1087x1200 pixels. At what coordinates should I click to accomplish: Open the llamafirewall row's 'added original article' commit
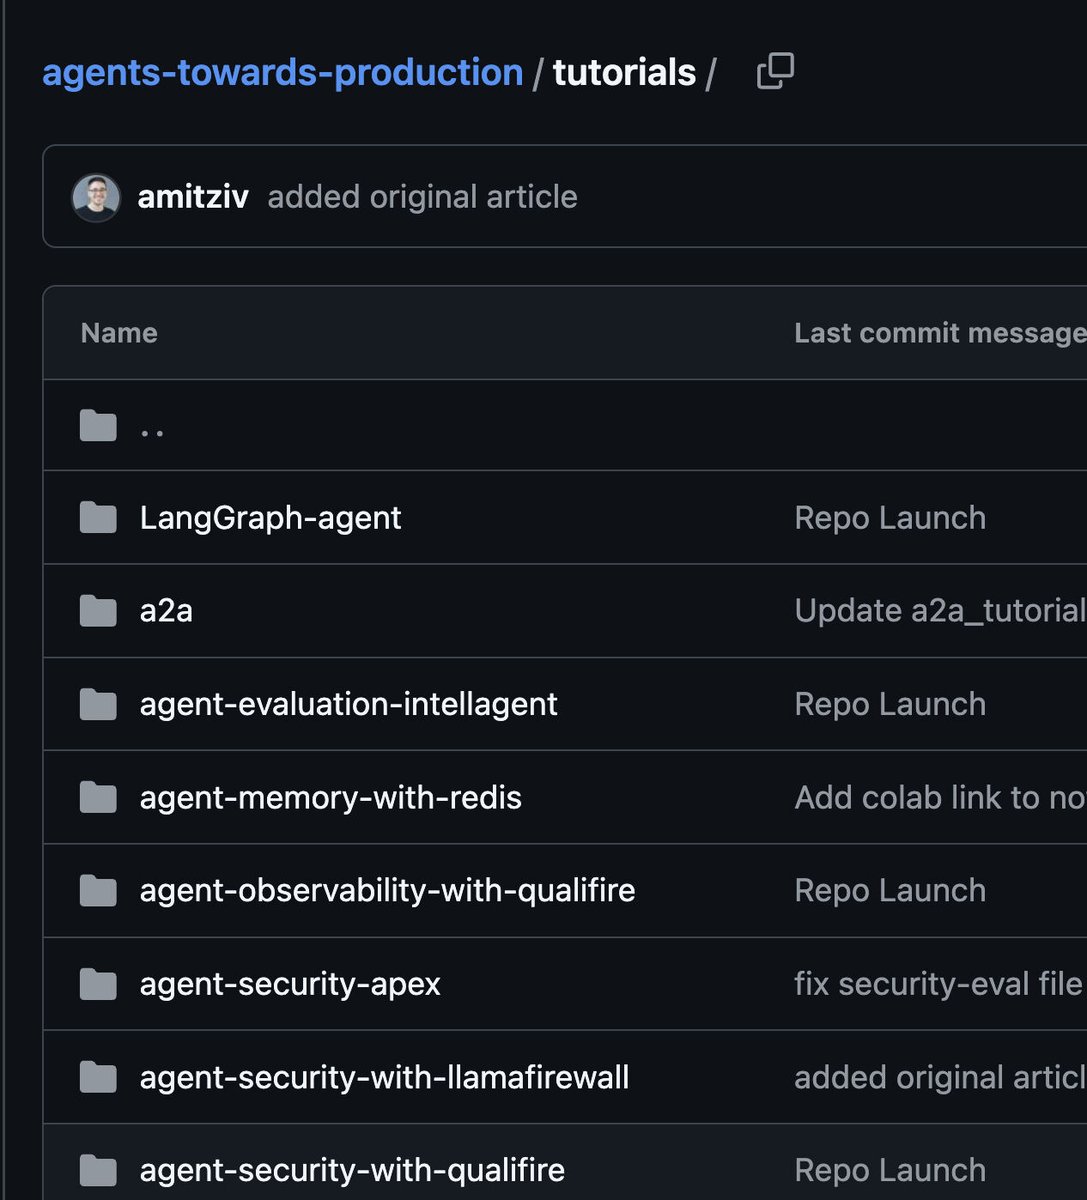(x=940, y=1077)
